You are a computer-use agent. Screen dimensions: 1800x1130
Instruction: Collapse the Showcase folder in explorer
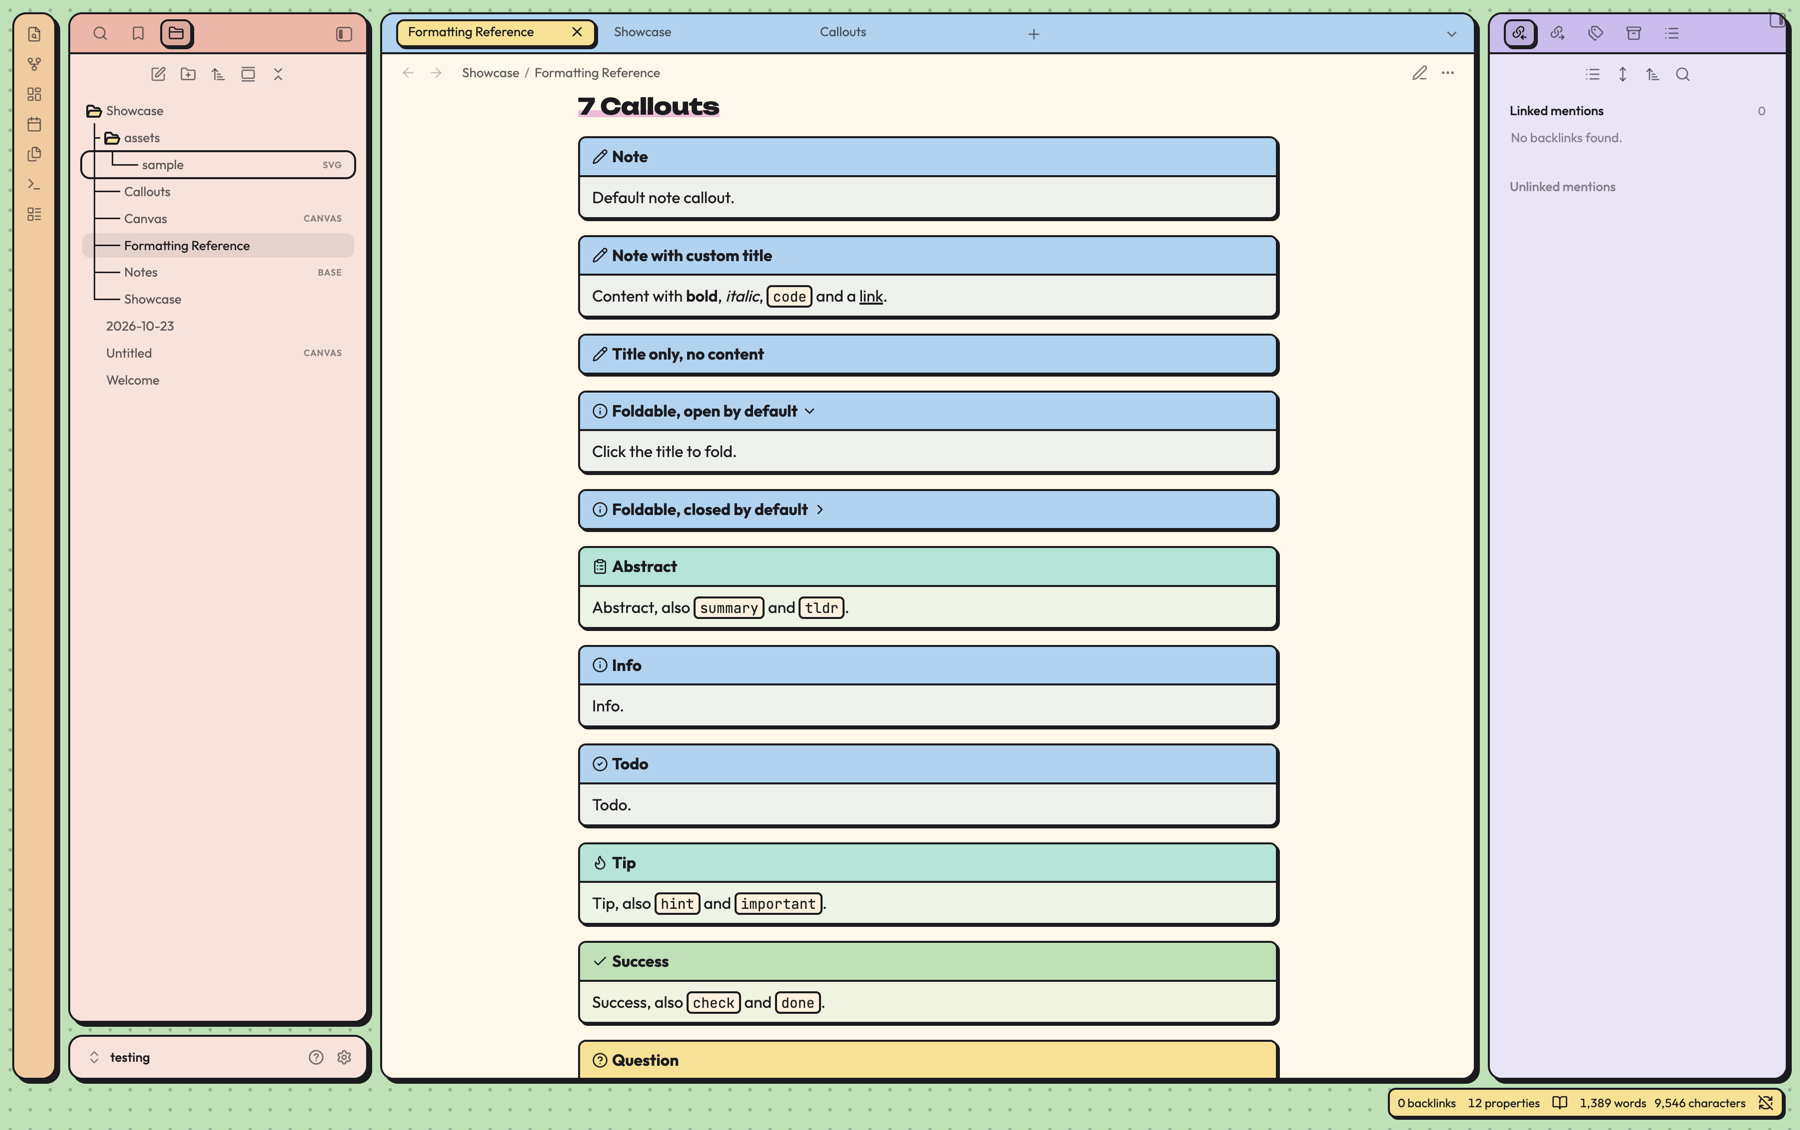[x=94, y=111]
